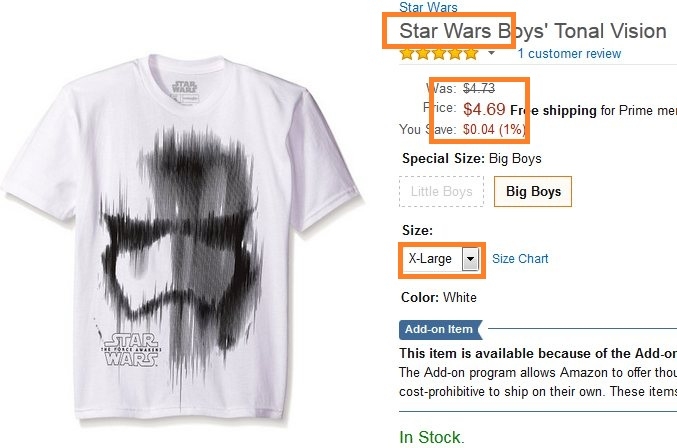677x448 pixels.
Task: Expand the rating breakdown arrow beside stars
Action: (x=491, y=53)
